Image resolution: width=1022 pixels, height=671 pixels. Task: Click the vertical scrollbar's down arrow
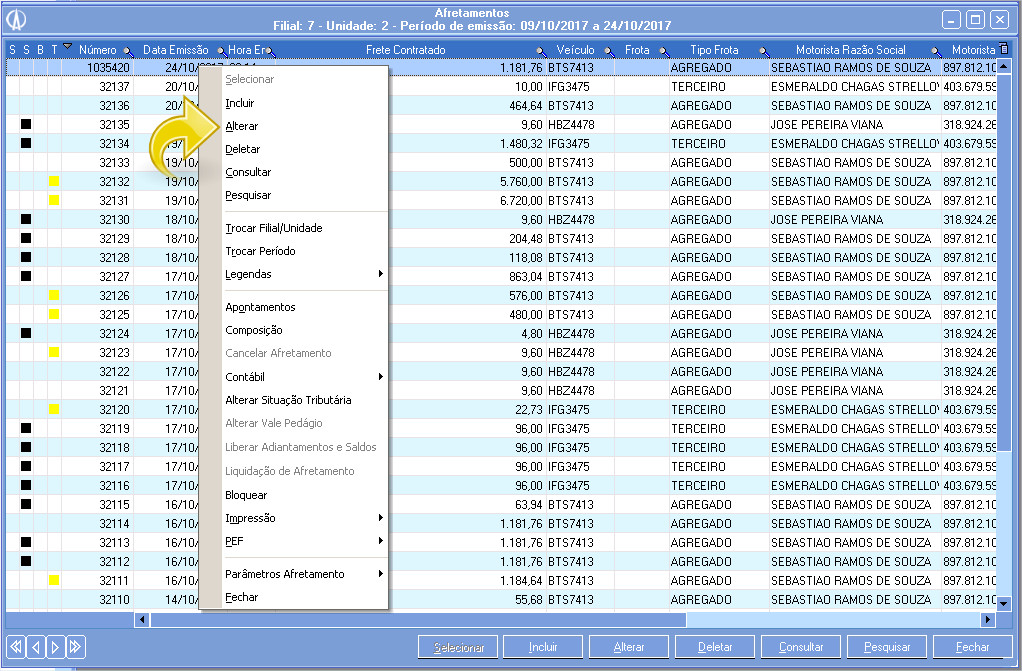tap(1005, 603)
